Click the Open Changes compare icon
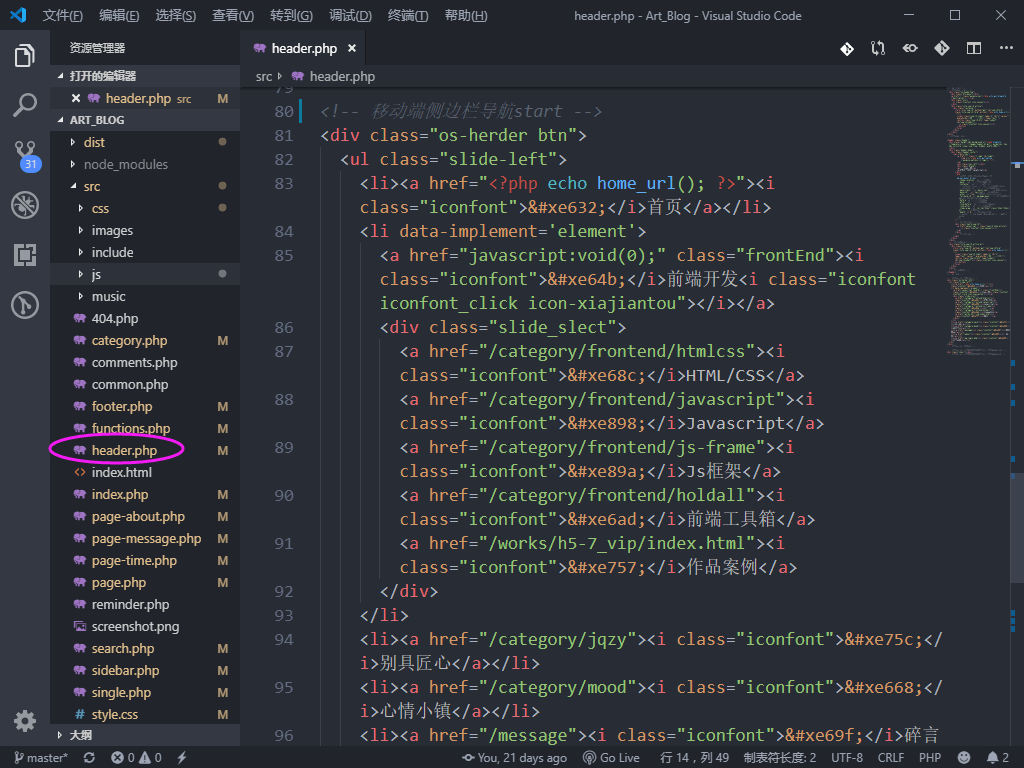 click(877, 48)
